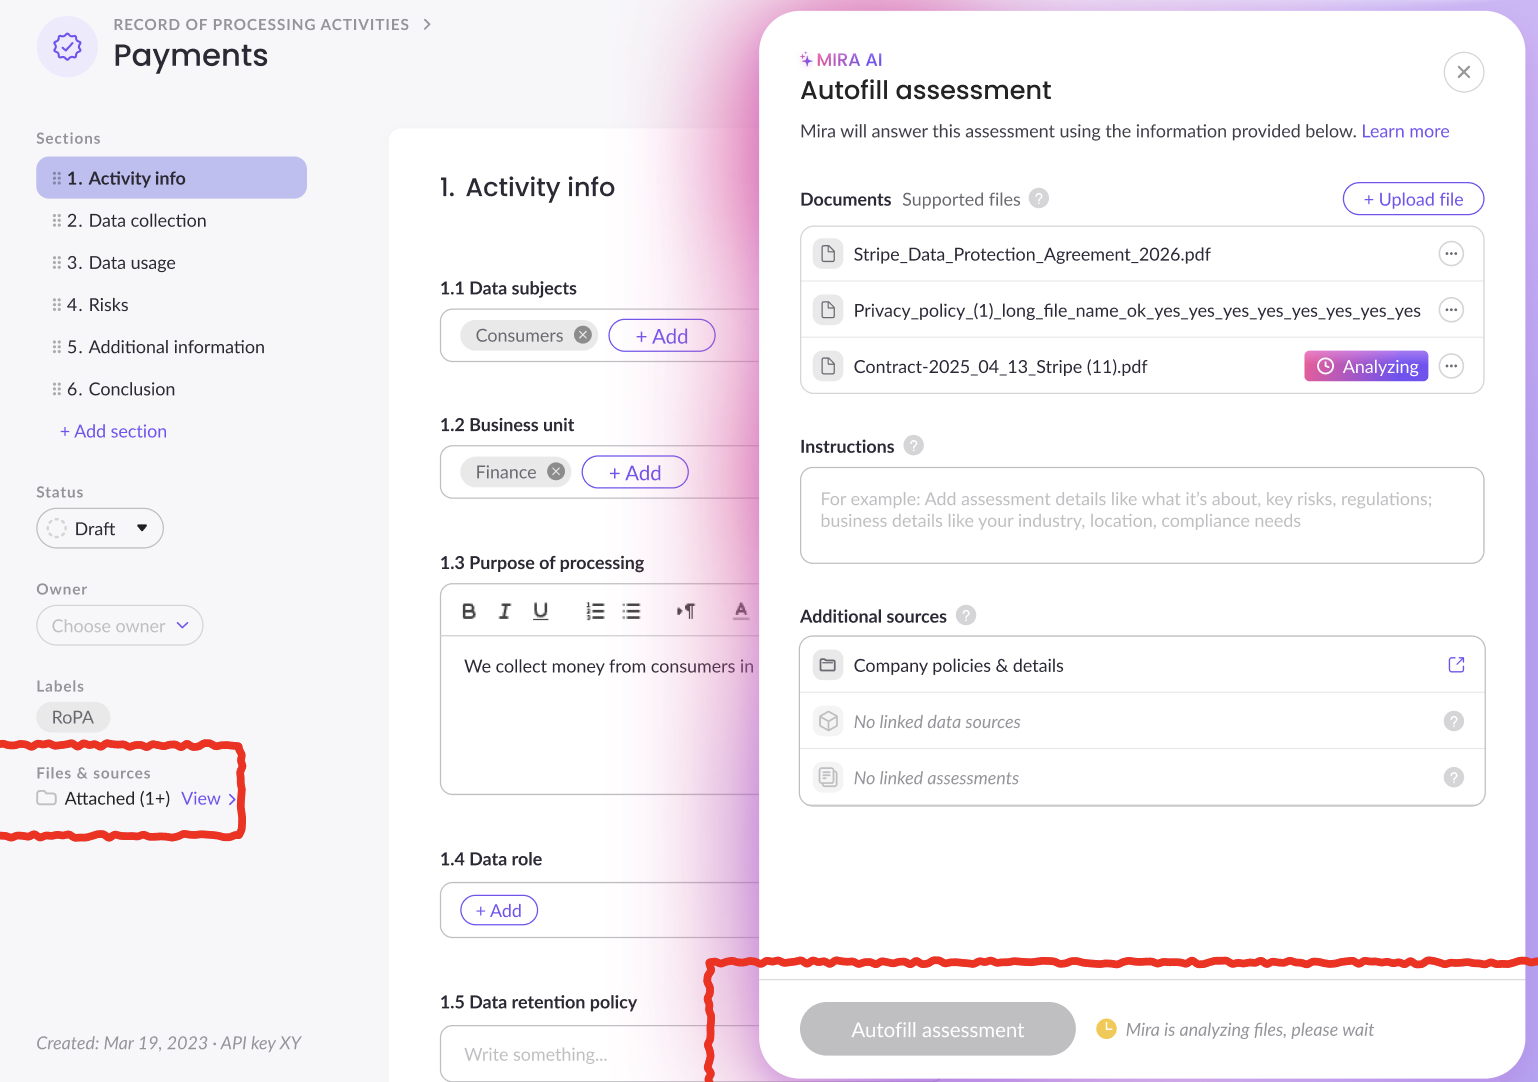View attached files and sources
Screen dimensions: 1538x1082
click(x=208, y=798)
